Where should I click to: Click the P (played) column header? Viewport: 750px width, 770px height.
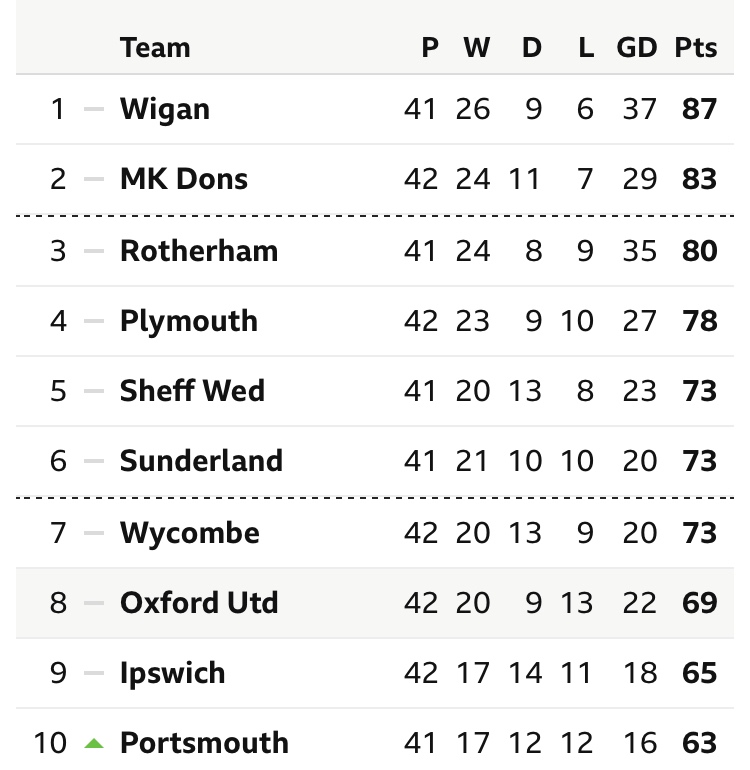click(430, 47)
